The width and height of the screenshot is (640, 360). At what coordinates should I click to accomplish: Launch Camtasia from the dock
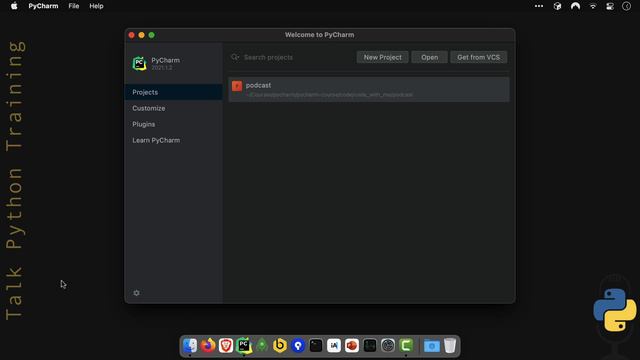406,345
